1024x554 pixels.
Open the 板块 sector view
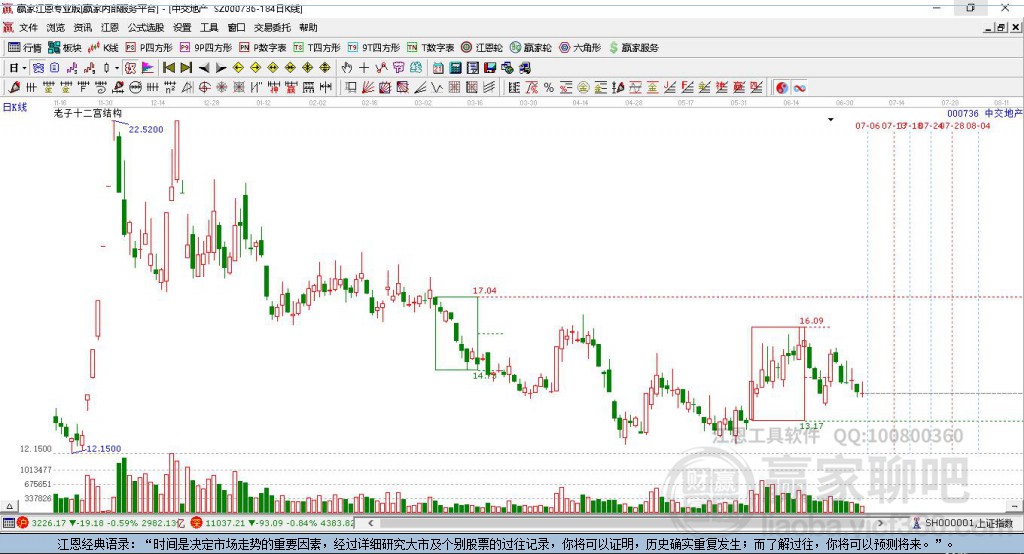pos(65,48)
